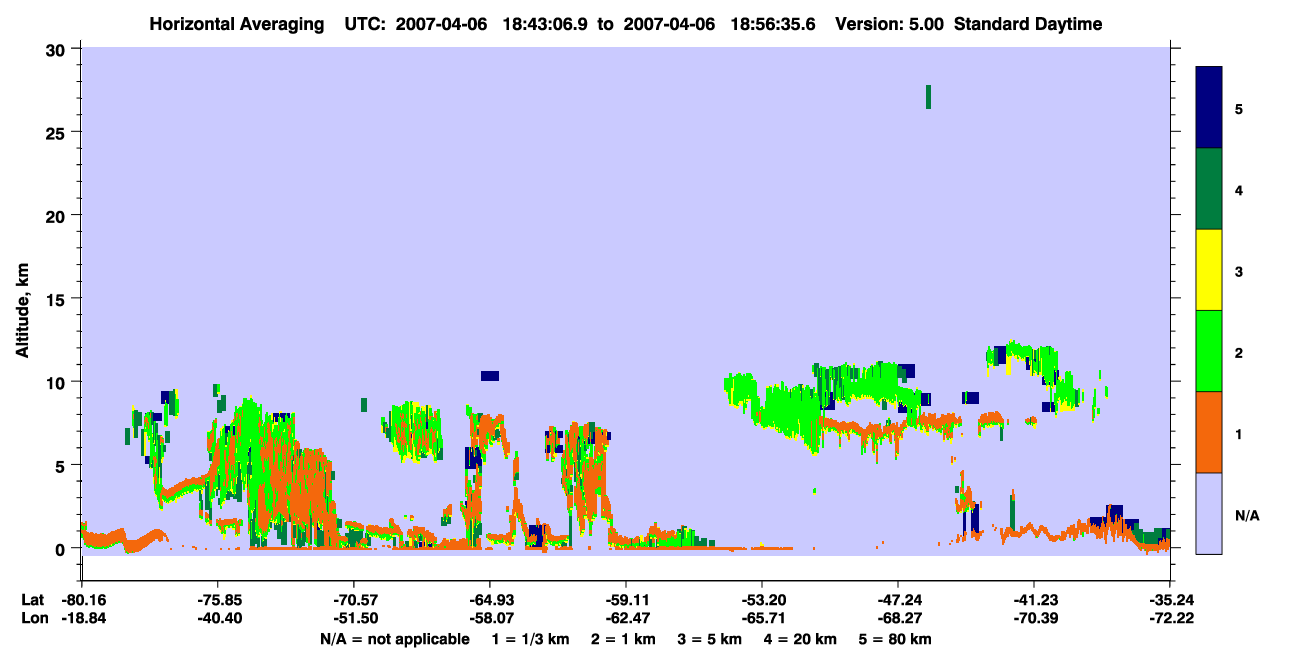Click the altitude tick label 20
The image size is (1300, 667).
(56, 216)
